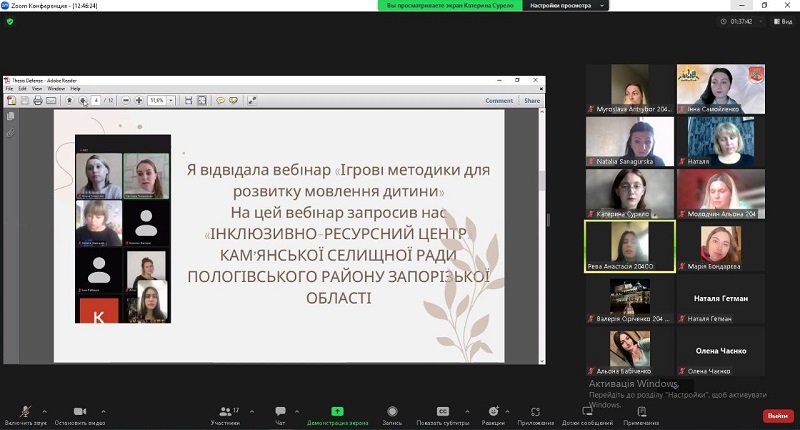
Task: Open the Window menu in Adobe Reader
Action: click(x=55, y=89)
